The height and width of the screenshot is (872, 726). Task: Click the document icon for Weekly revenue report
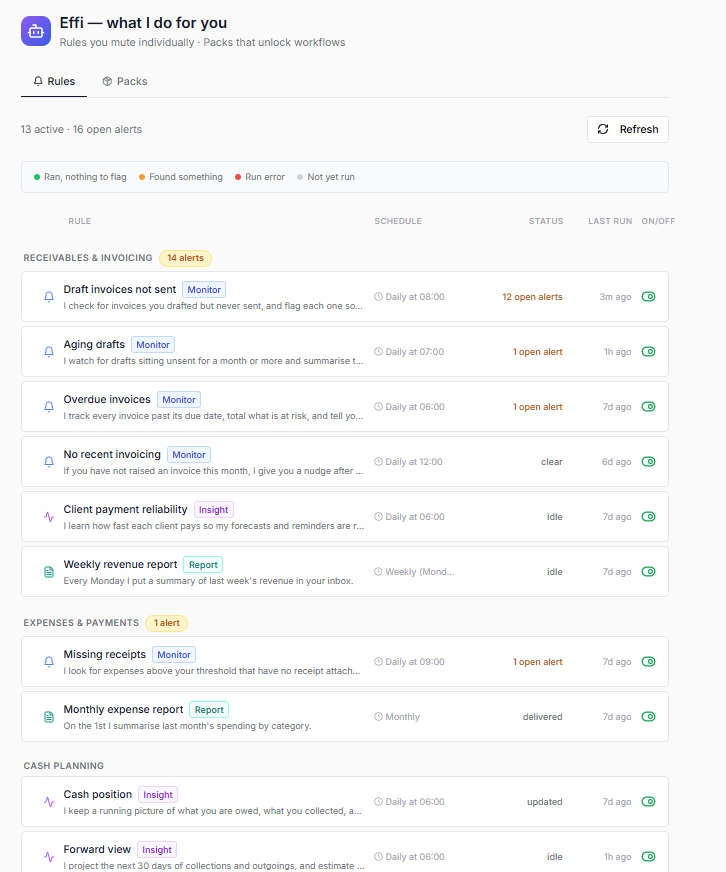point(49,572)
